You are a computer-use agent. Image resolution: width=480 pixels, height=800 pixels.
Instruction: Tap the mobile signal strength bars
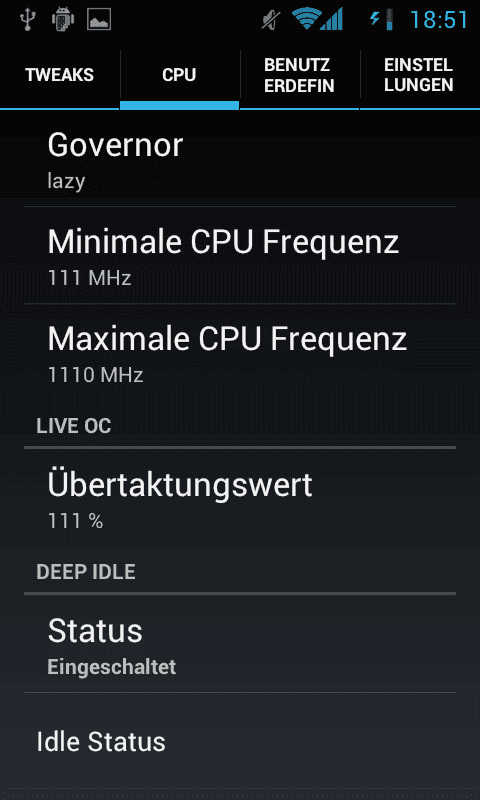click(x=333, y=20)
